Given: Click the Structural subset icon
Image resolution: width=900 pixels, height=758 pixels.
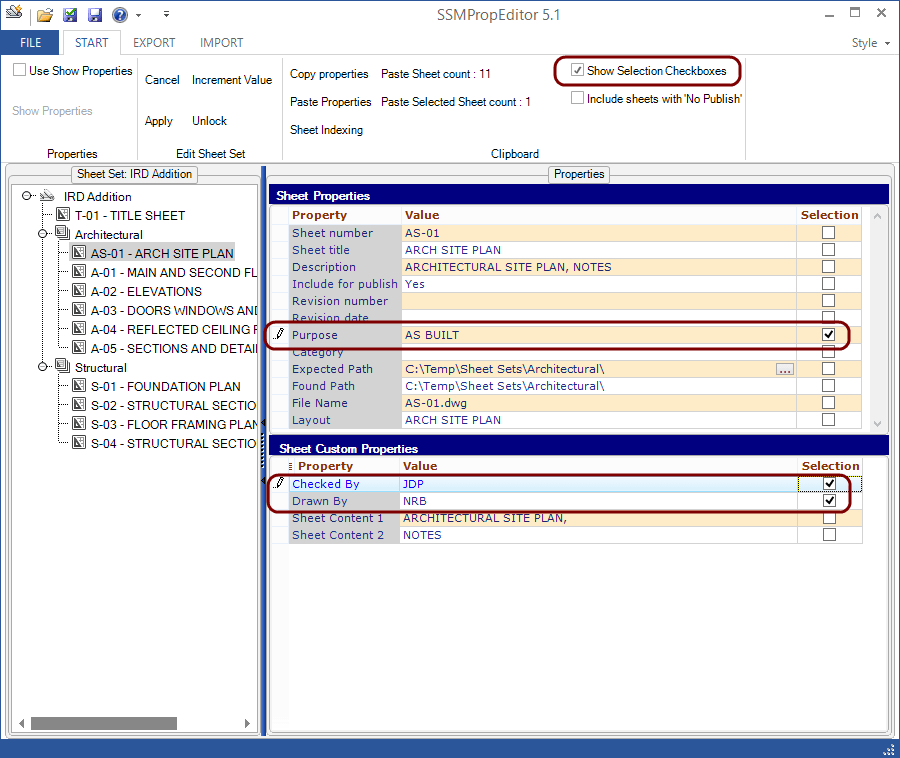Looking at the screenshot, I should pyautogui.click(x=63, y=366).
